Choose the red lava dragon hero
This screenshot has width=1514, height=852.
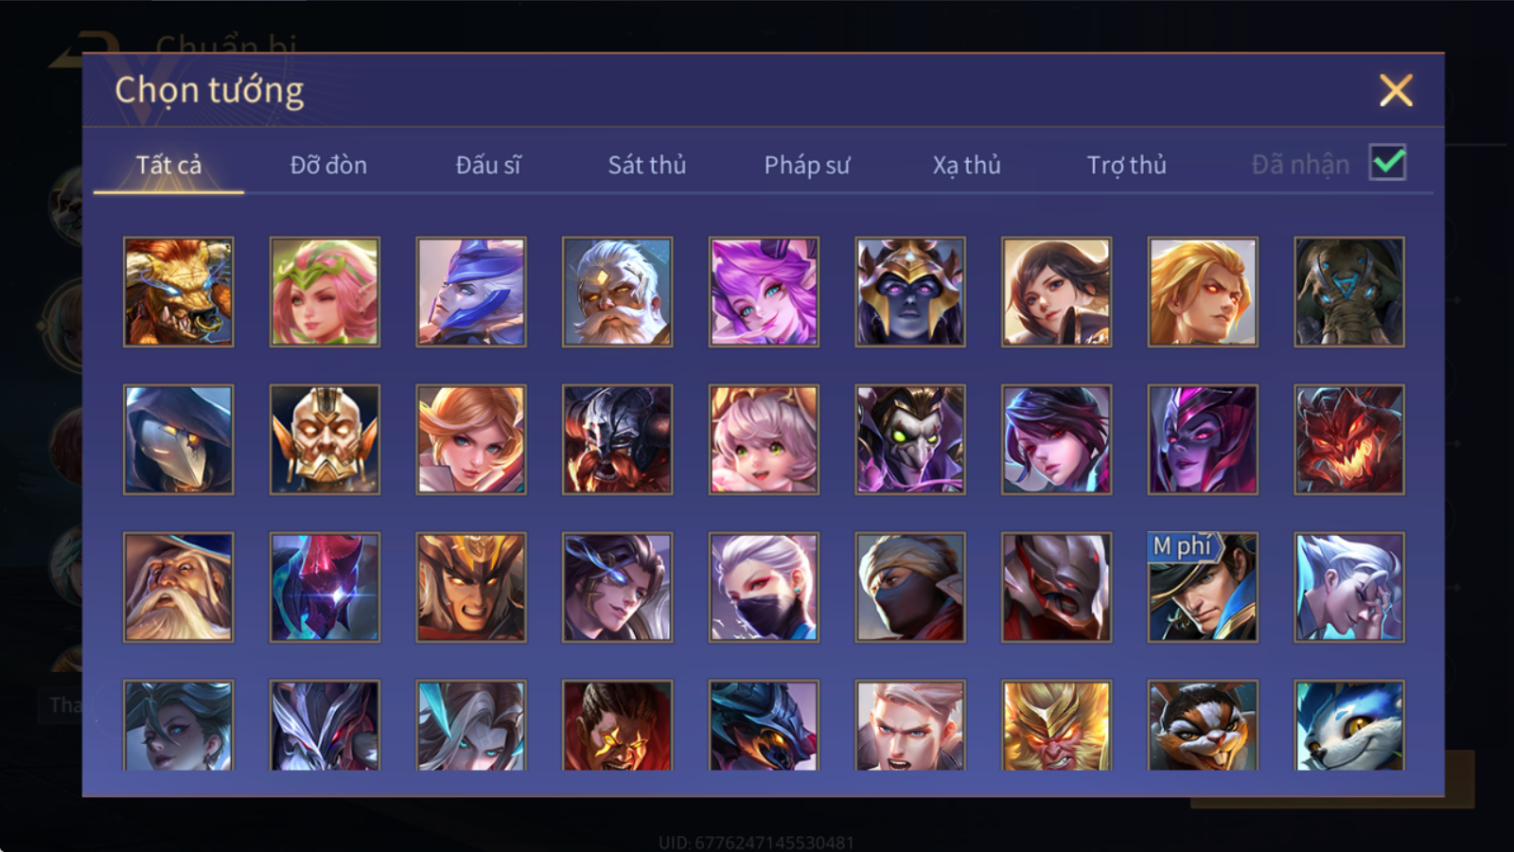coord(1349,440)
